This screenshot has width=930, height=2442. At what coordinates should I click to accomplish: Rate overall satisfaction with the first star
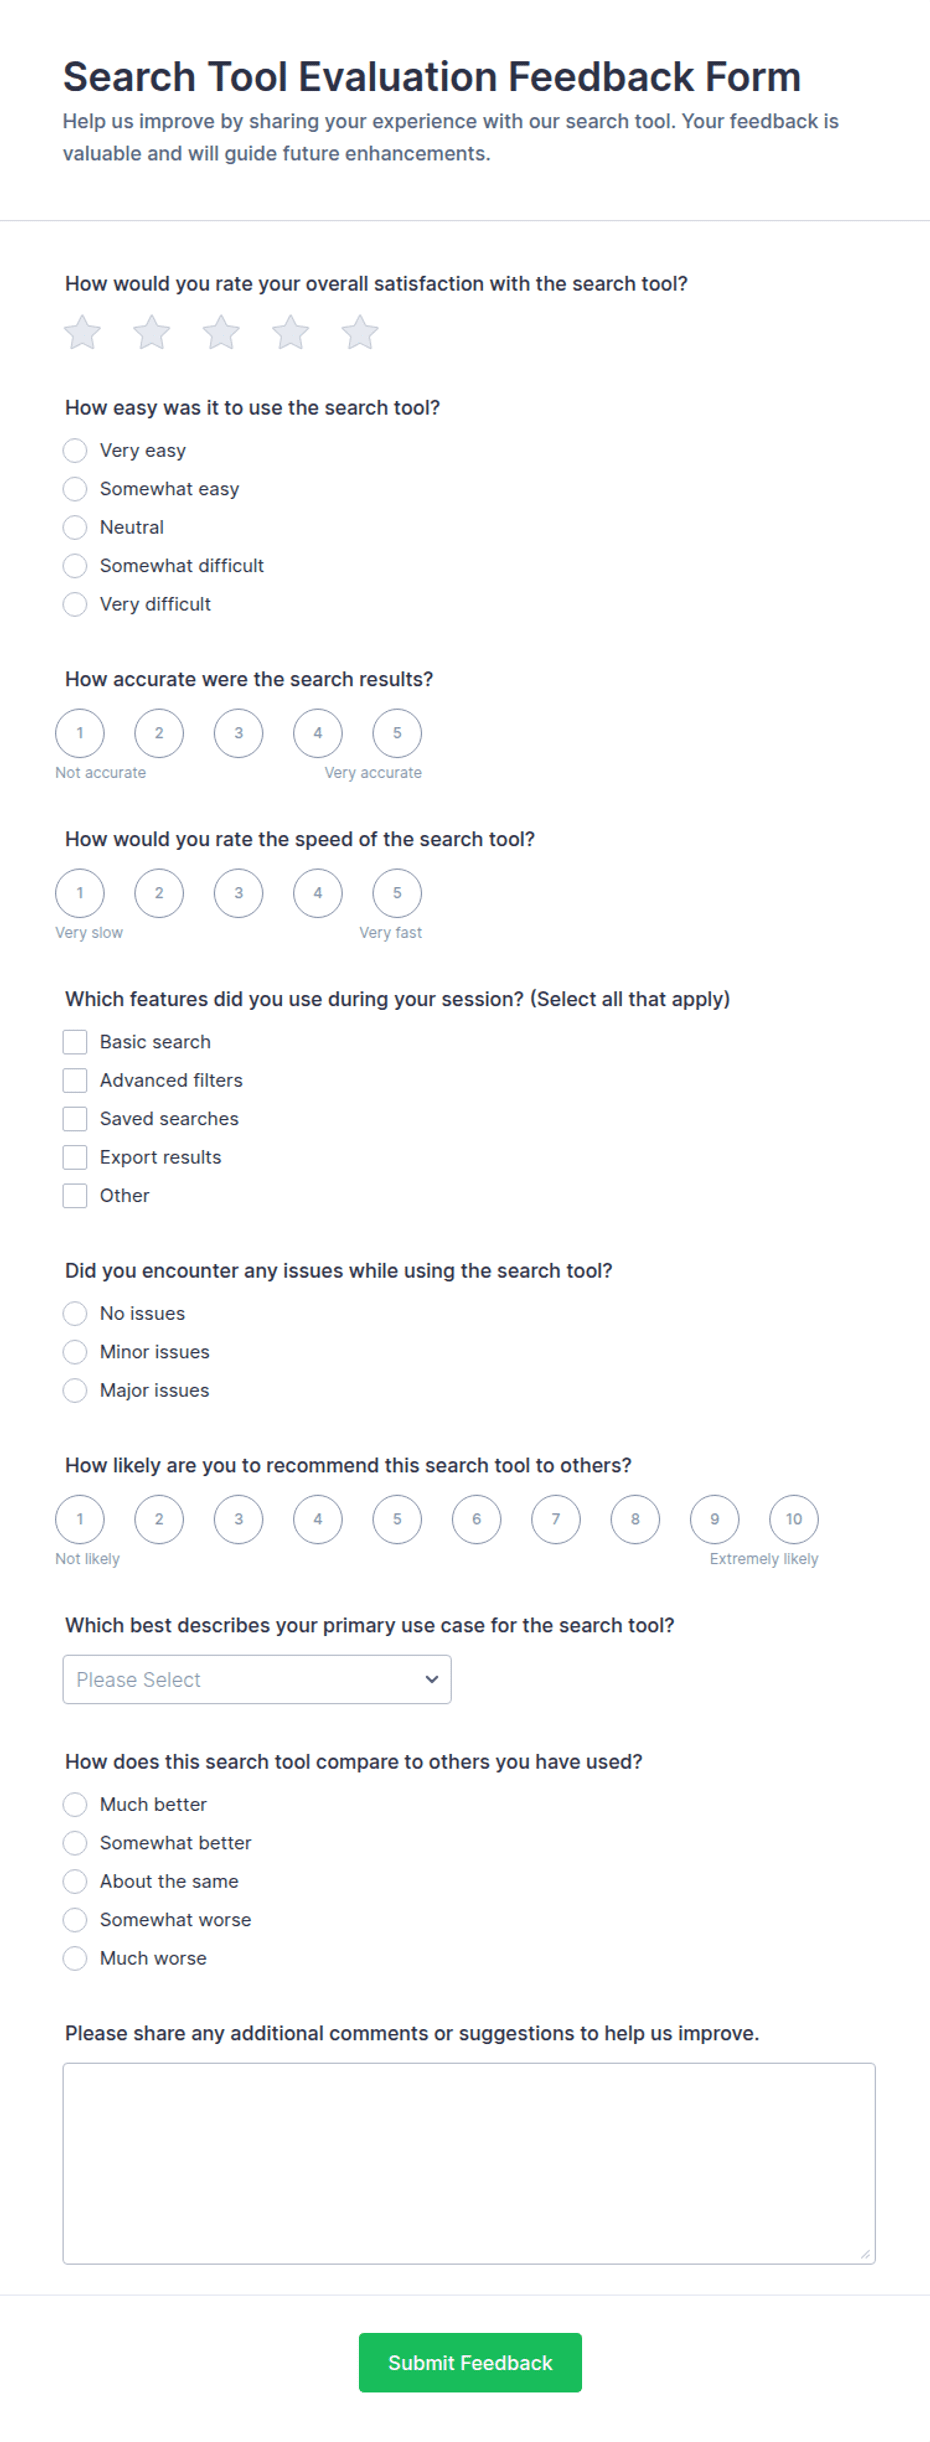(x=82, y=332)
